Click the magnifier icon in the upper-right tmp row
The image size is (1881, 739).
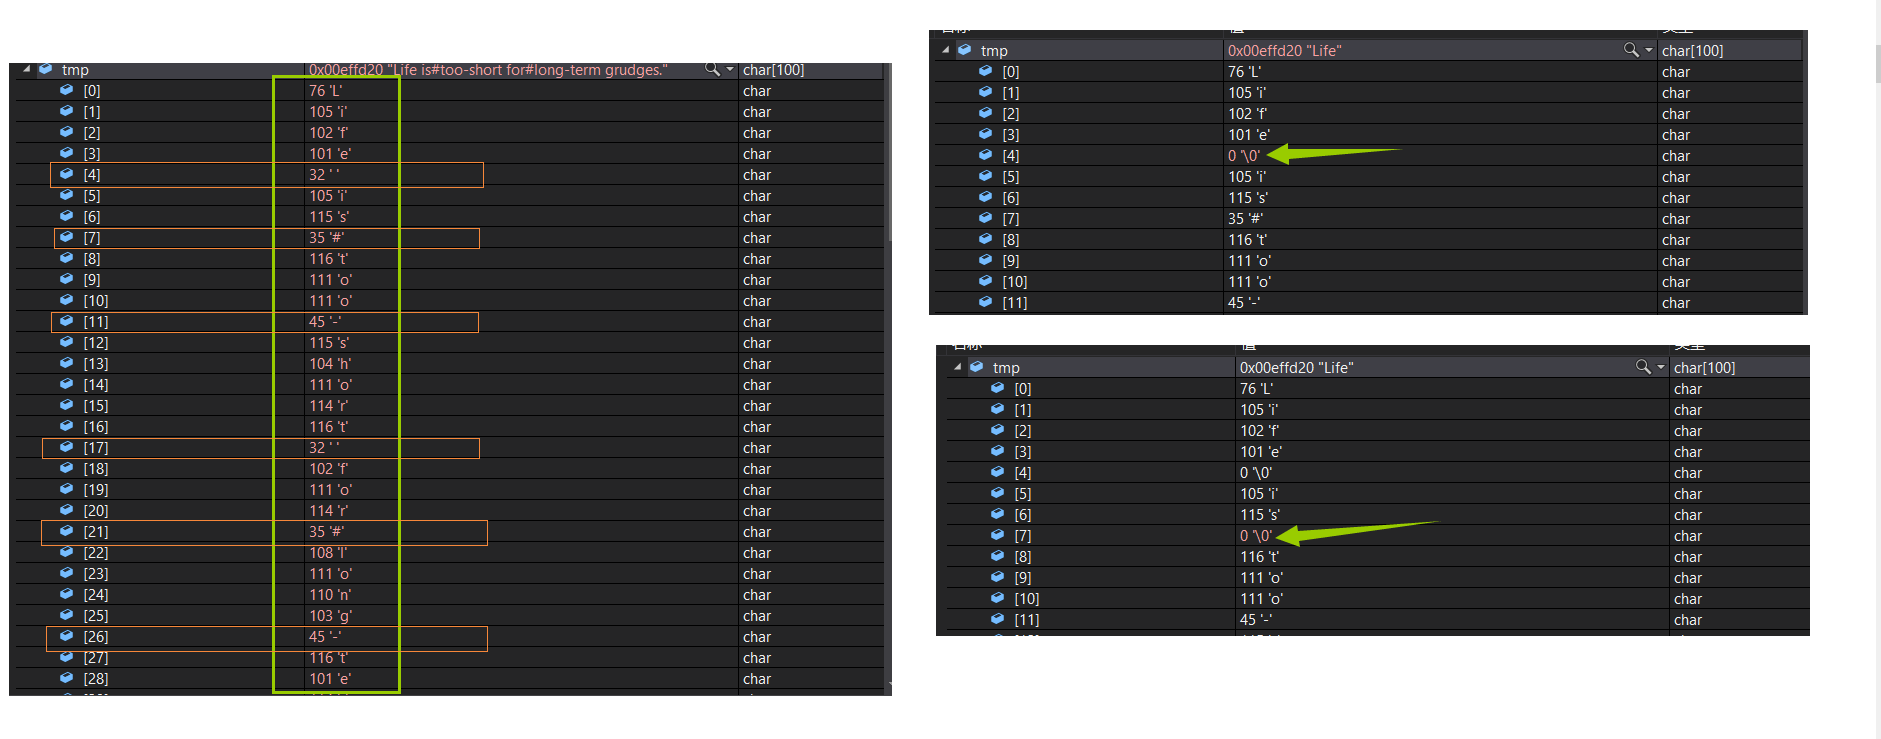click(x=1631, y=50)
